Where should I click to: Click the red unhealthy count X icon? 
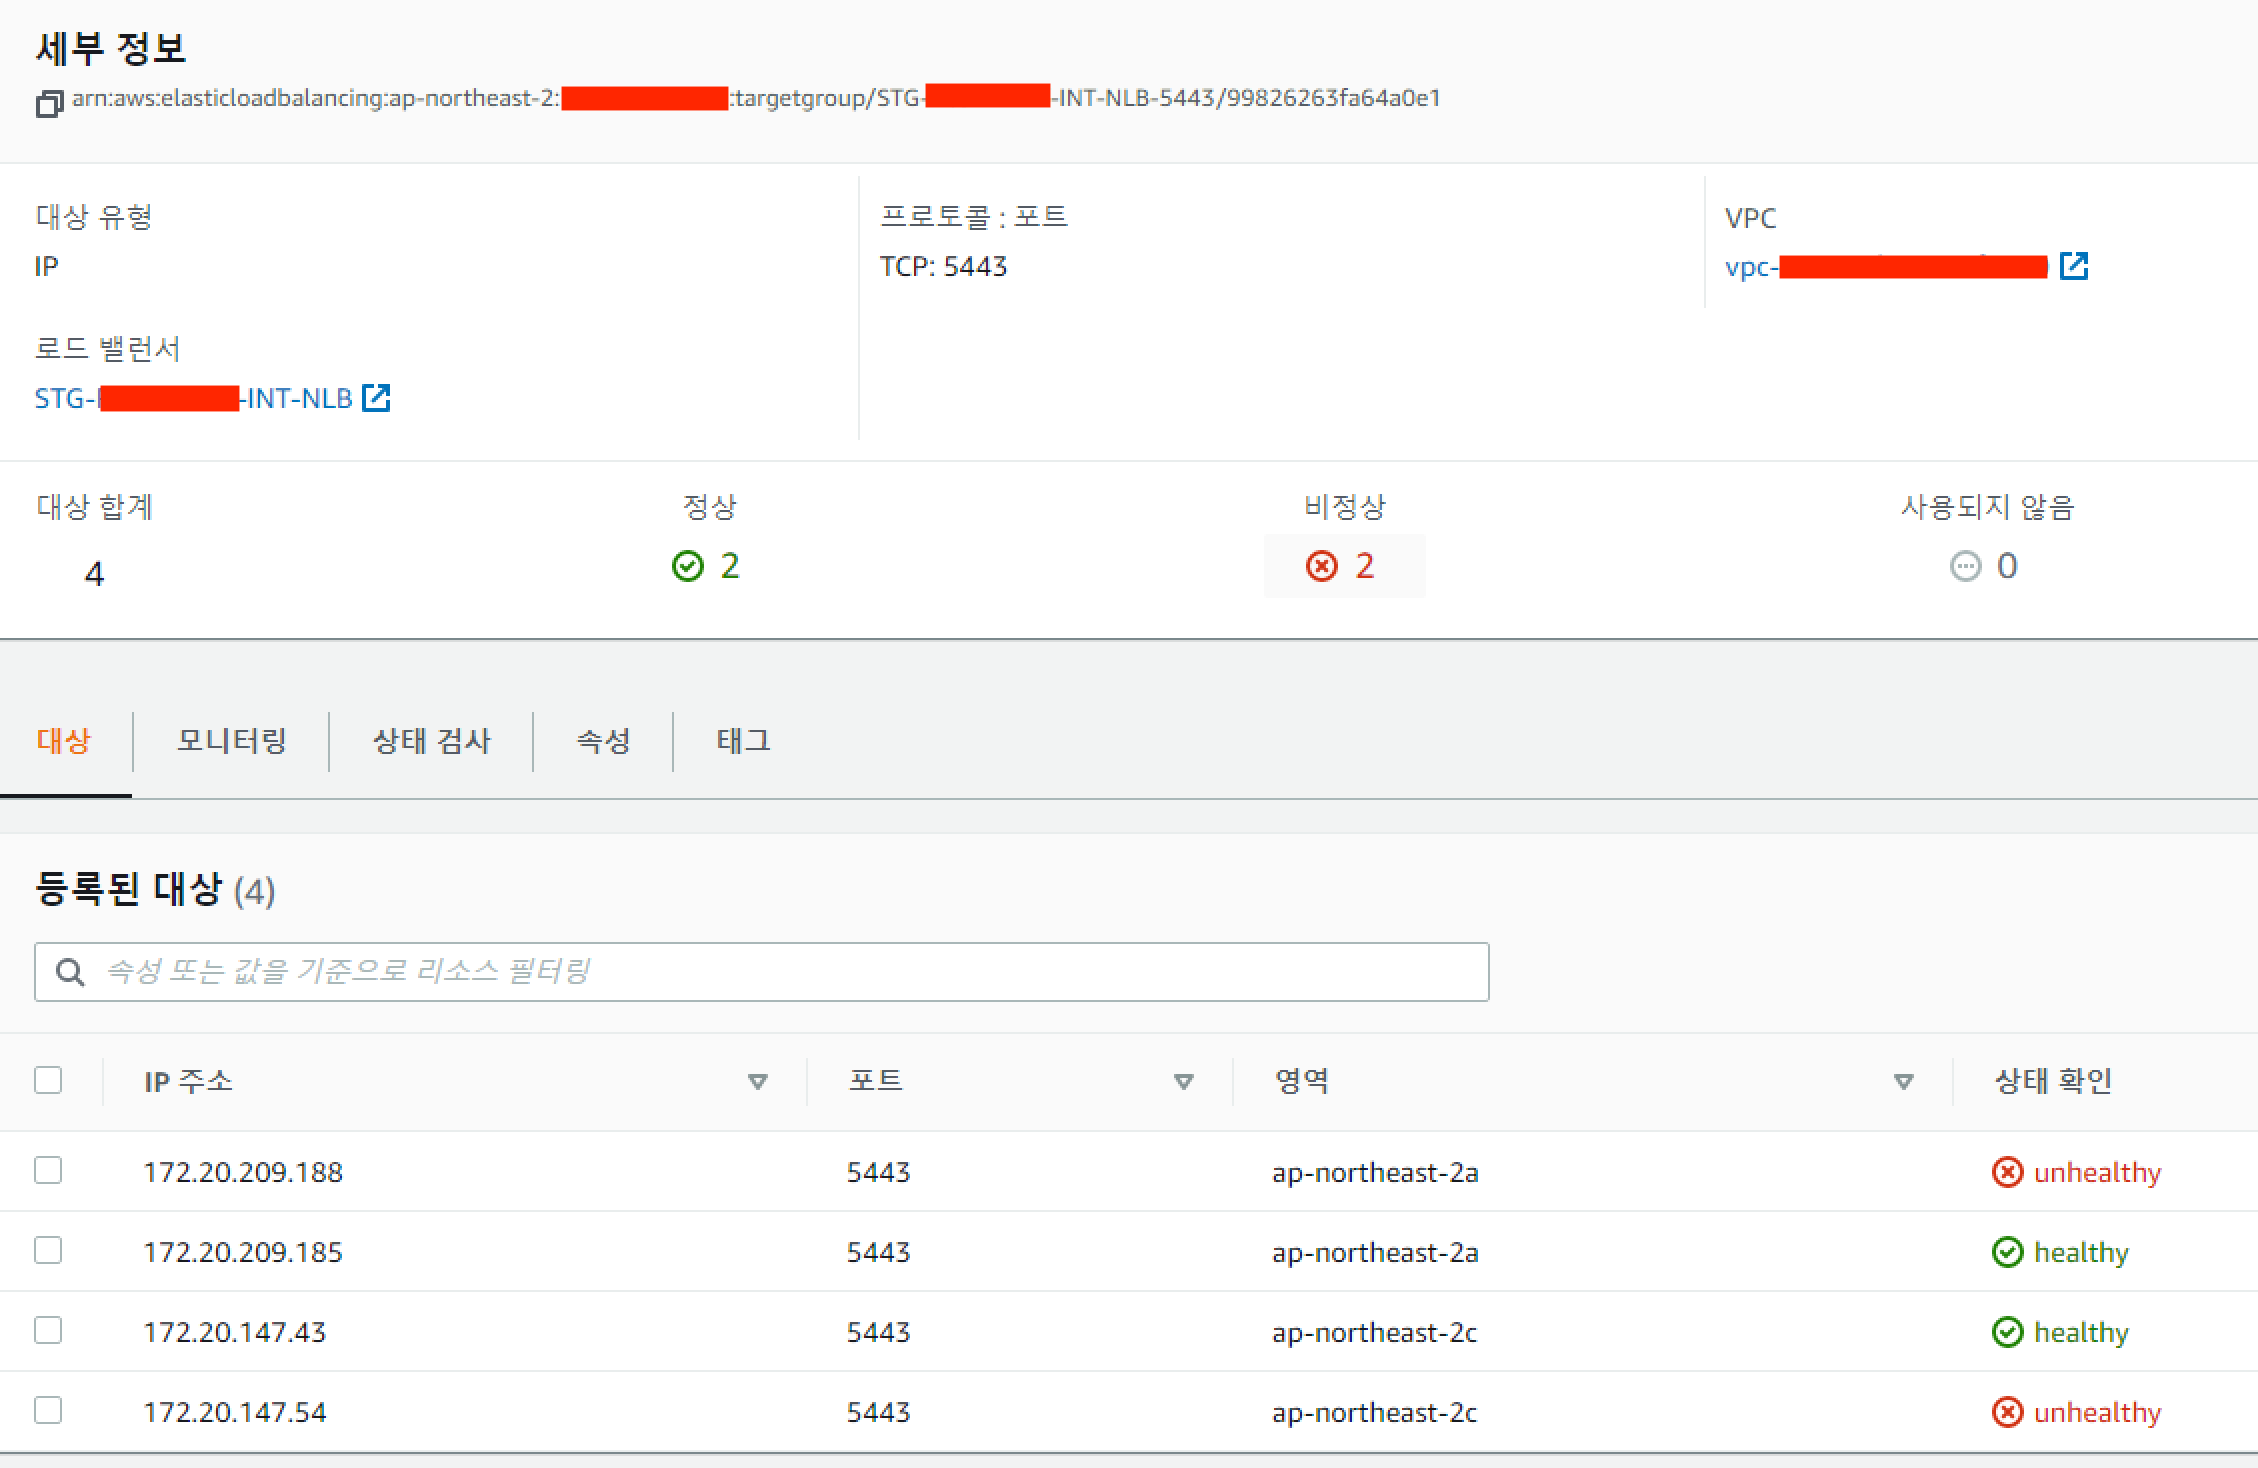click(x=1322, y=566)
